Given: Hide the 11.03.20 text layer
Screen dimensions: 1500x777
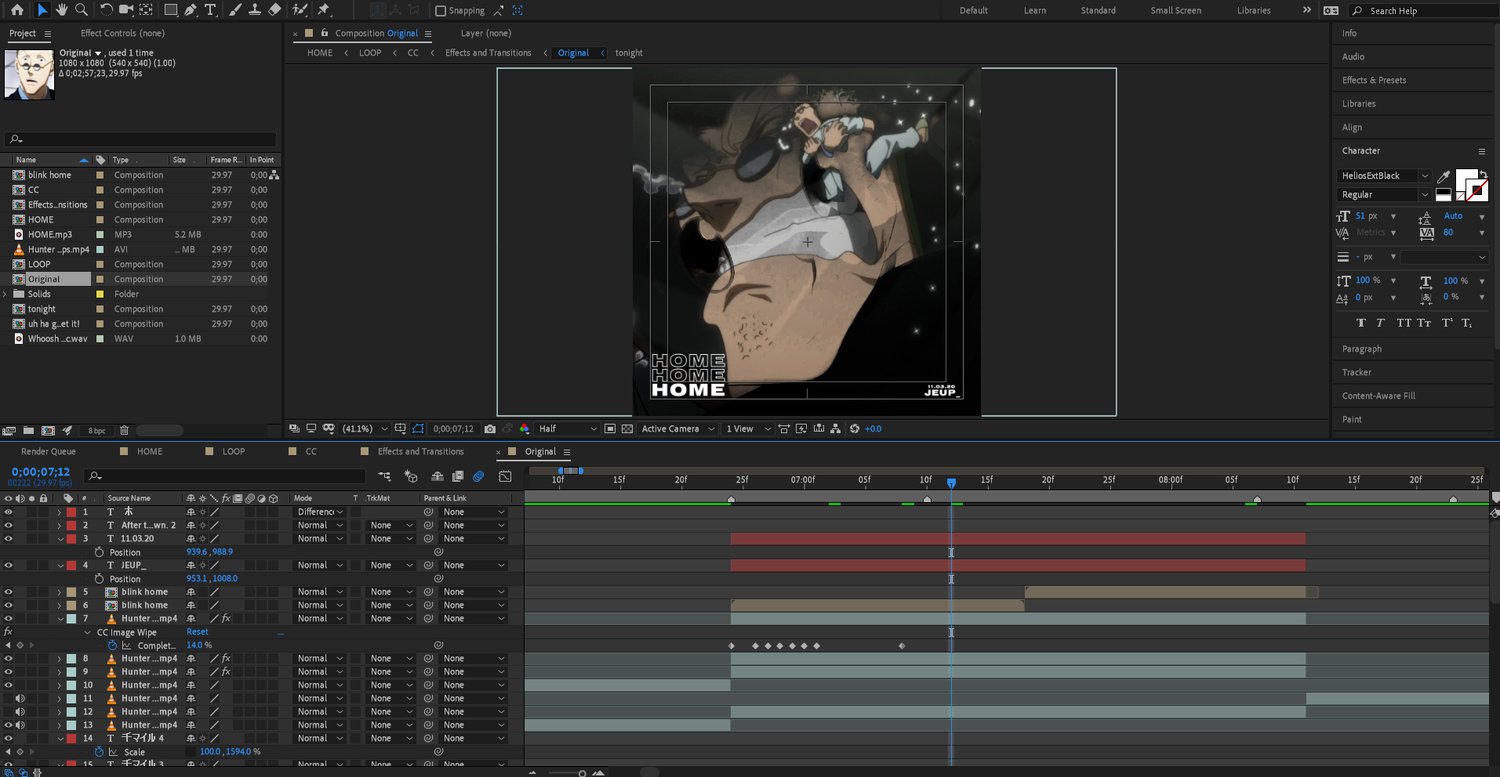Looking at the screenshot, I should tap(8, 539).
